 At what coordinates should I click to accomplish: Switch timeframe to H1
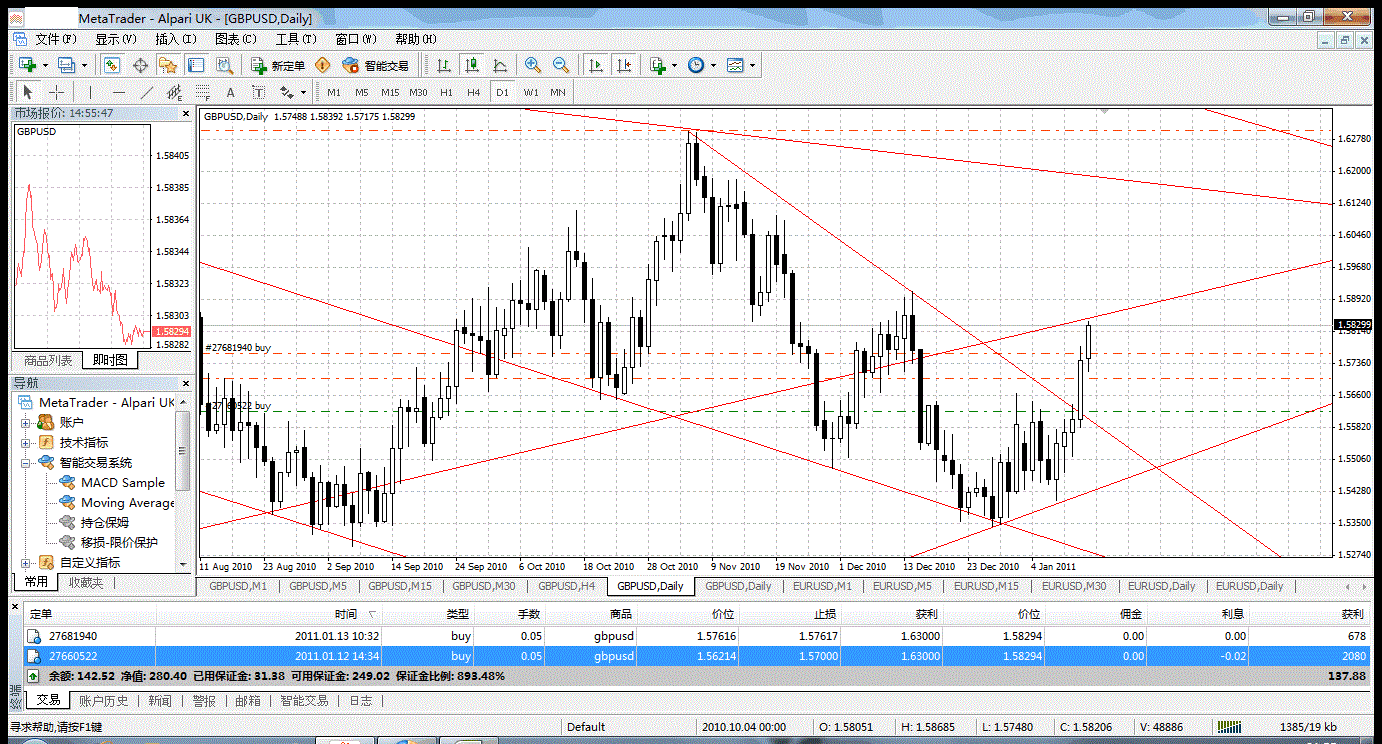tap(446, 92)
